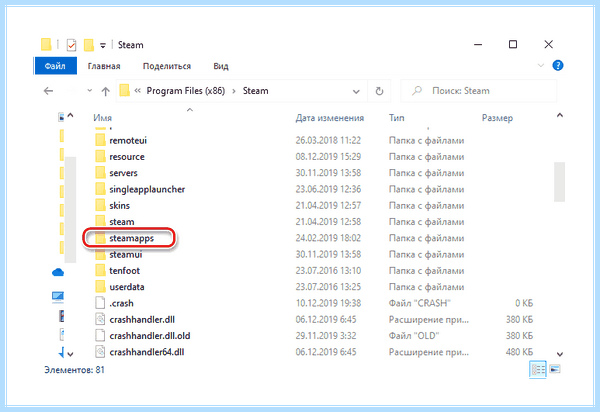This screenshot has height=412, width=600.
Task: Select the crashhandler64.dll file icon
Action: click(100, 352)
